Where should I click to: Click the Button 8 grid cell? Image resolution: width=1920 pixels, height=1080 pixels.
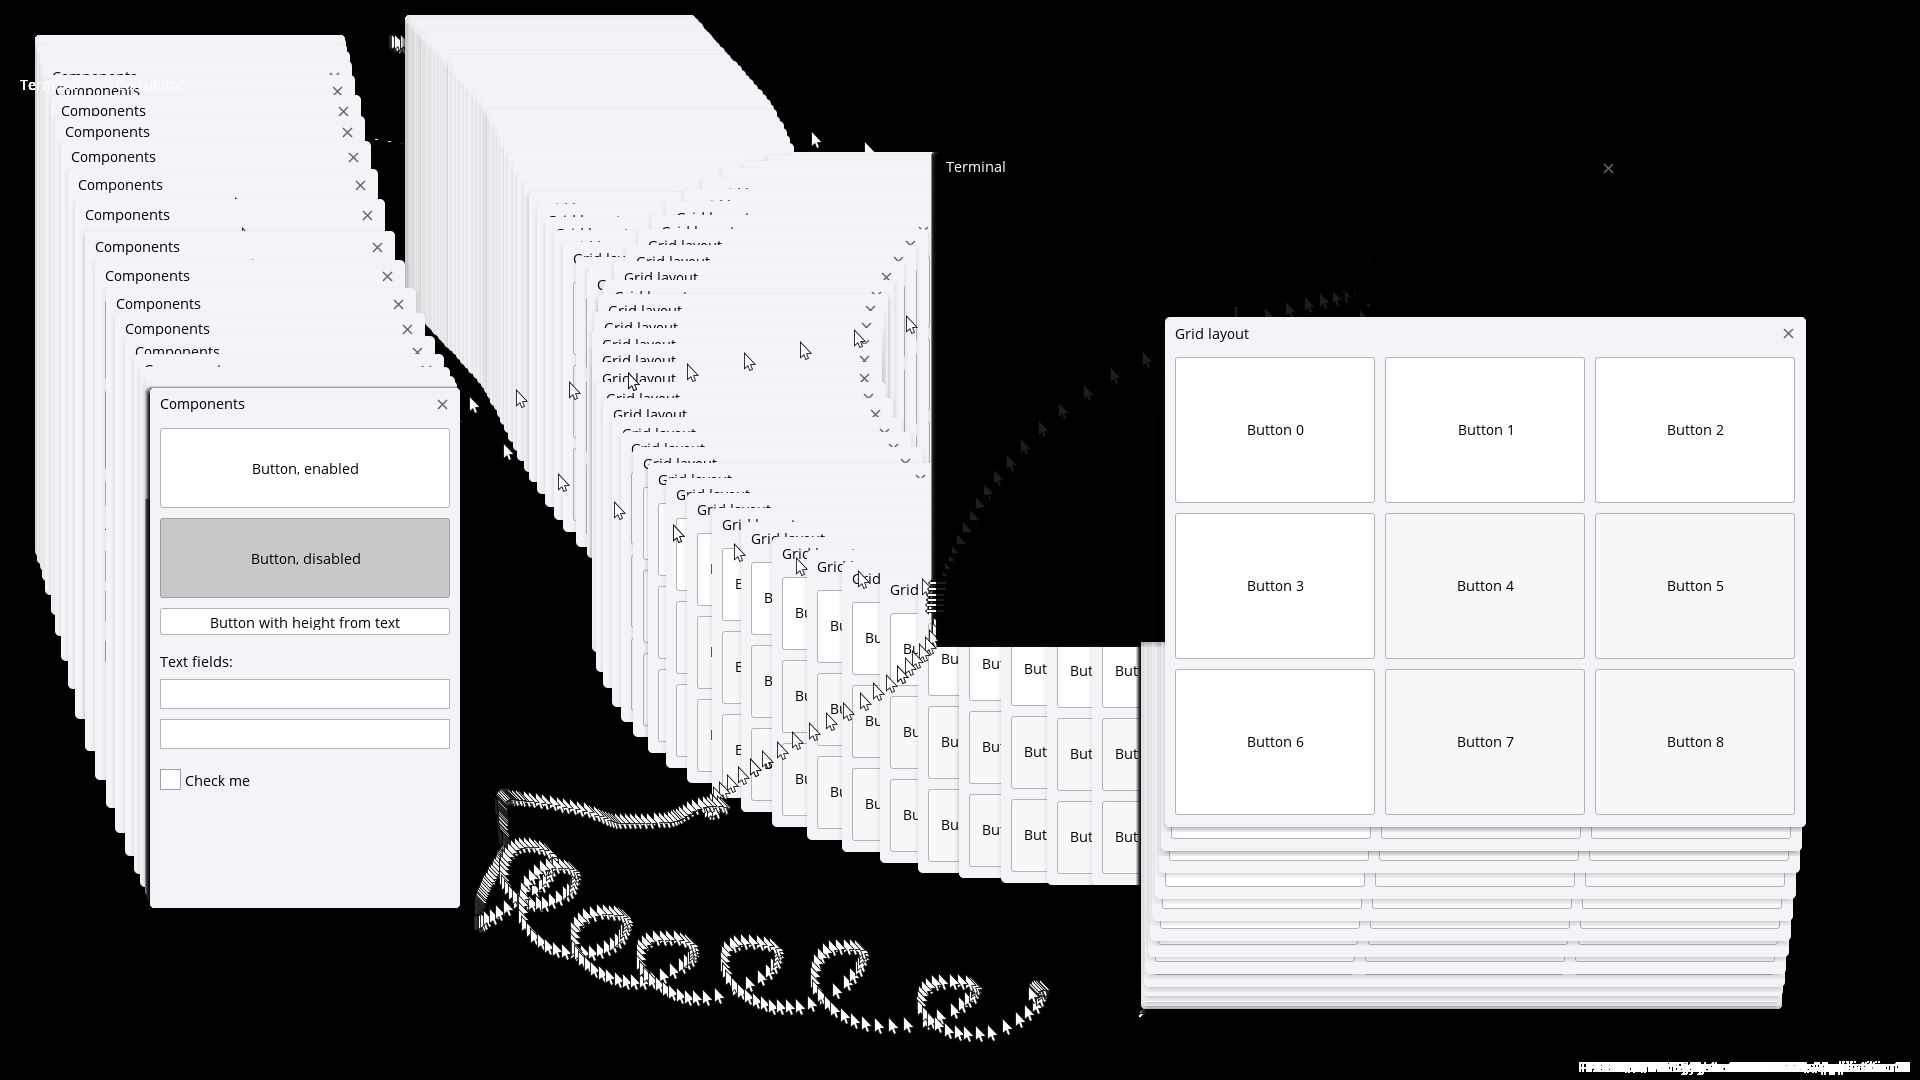click(x=1695, y=741)
